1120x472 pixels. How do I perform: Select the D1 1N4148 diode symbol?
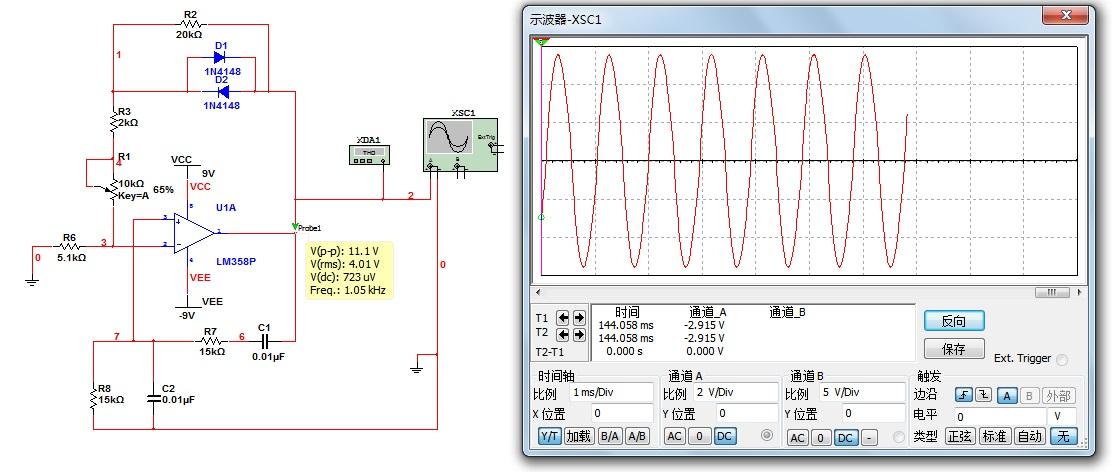coord(219,58)
